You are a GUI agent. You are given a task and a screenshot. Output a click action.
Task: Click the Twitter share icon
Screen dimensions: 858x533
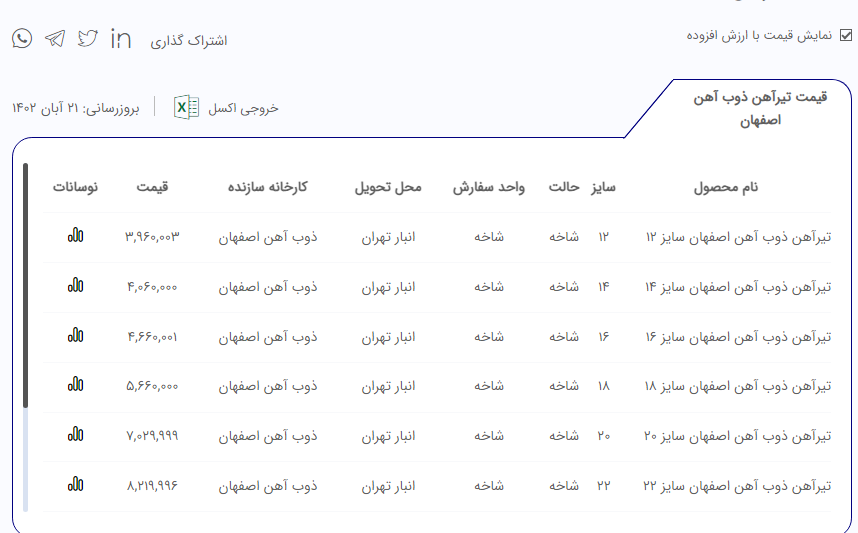point(88,39)
